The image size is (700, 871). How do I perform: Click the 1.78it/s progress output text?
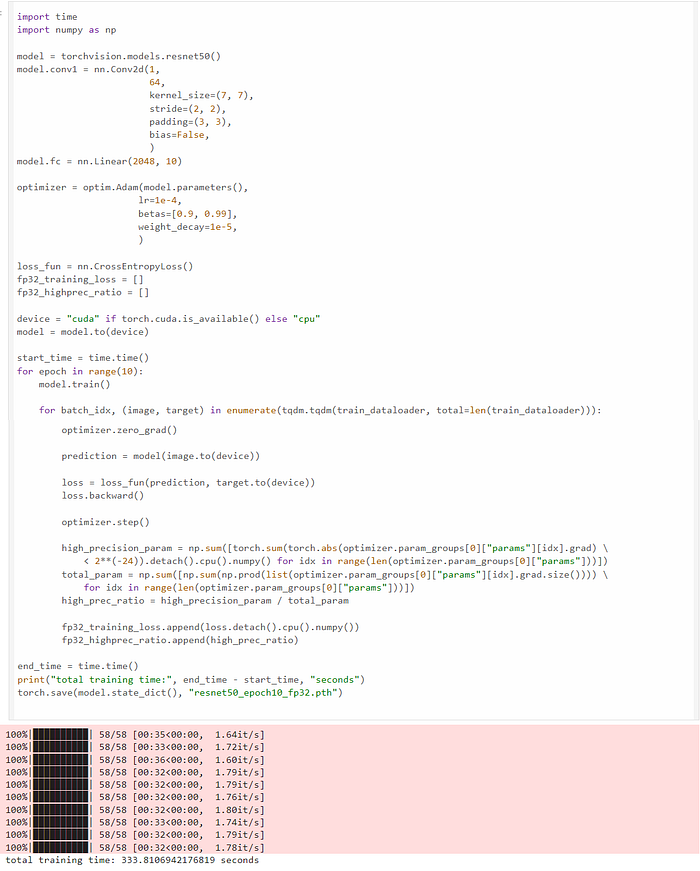coord(135,848)
